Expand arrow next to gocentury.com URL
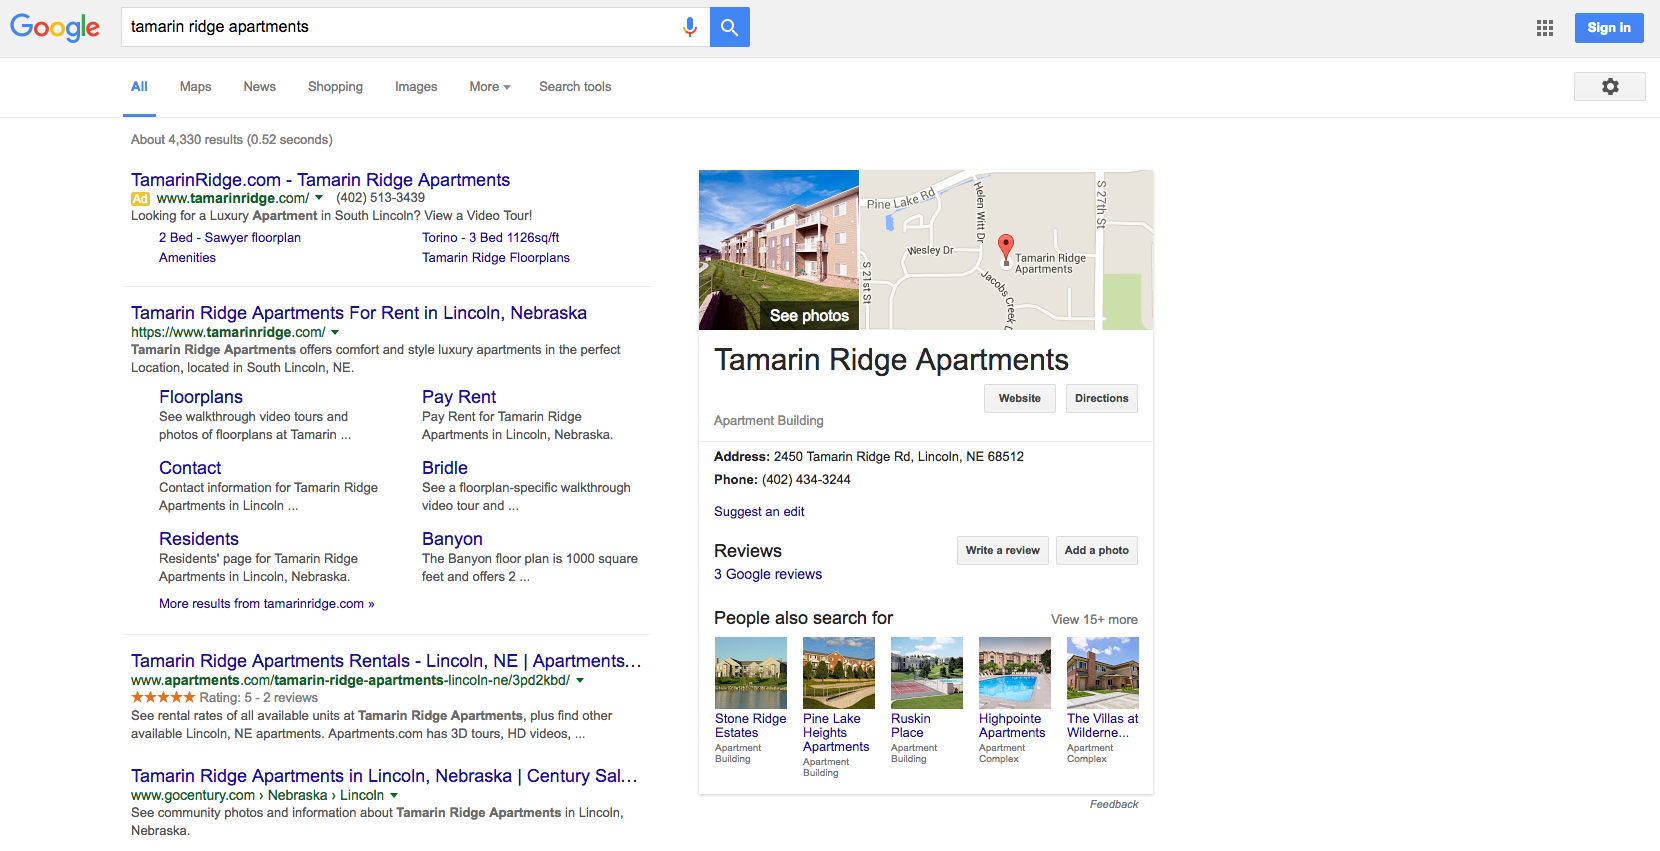Screen dimensions: 1660x851 coord(394,795)
